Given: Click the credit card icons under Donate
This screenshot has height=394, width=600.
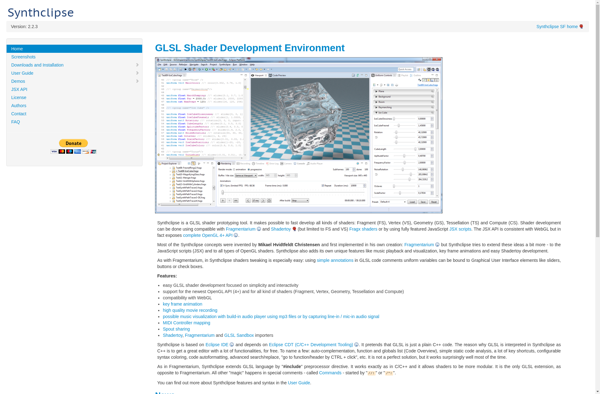Looking at the screenshot, I should [x=73, y=151].
